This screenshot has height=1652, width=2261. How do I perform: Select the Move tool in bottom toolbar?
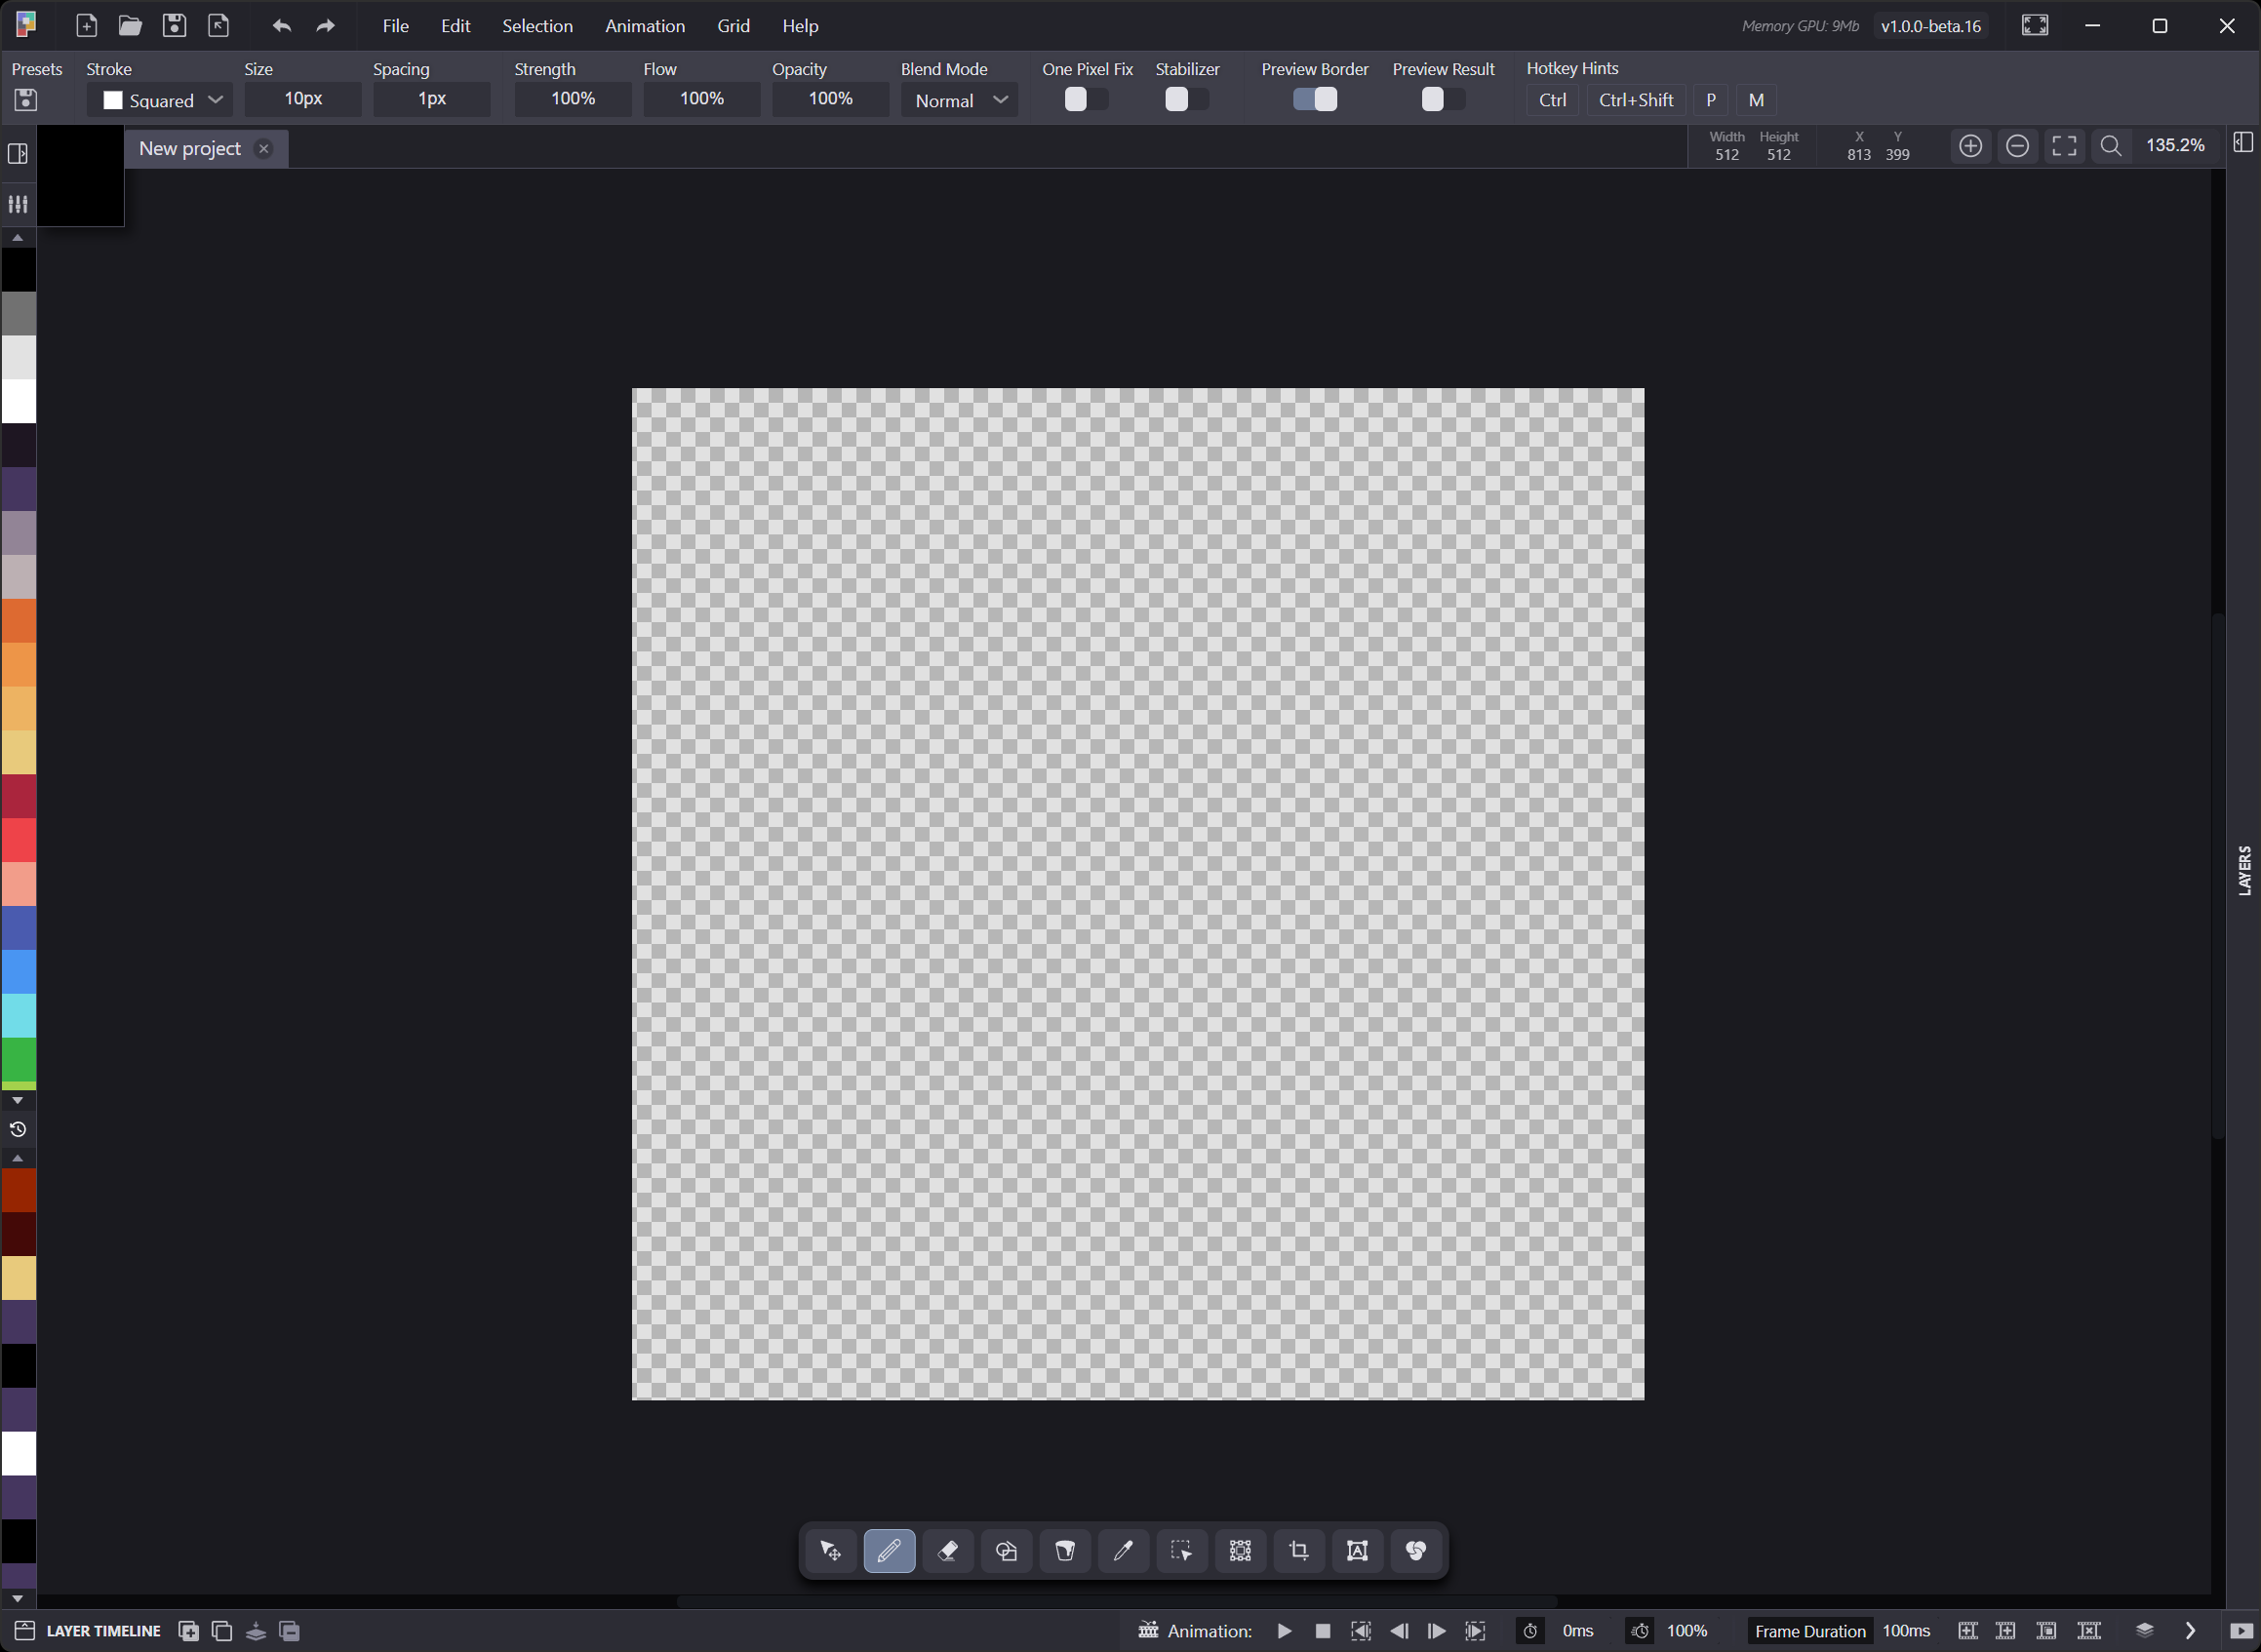[831, 1550]
